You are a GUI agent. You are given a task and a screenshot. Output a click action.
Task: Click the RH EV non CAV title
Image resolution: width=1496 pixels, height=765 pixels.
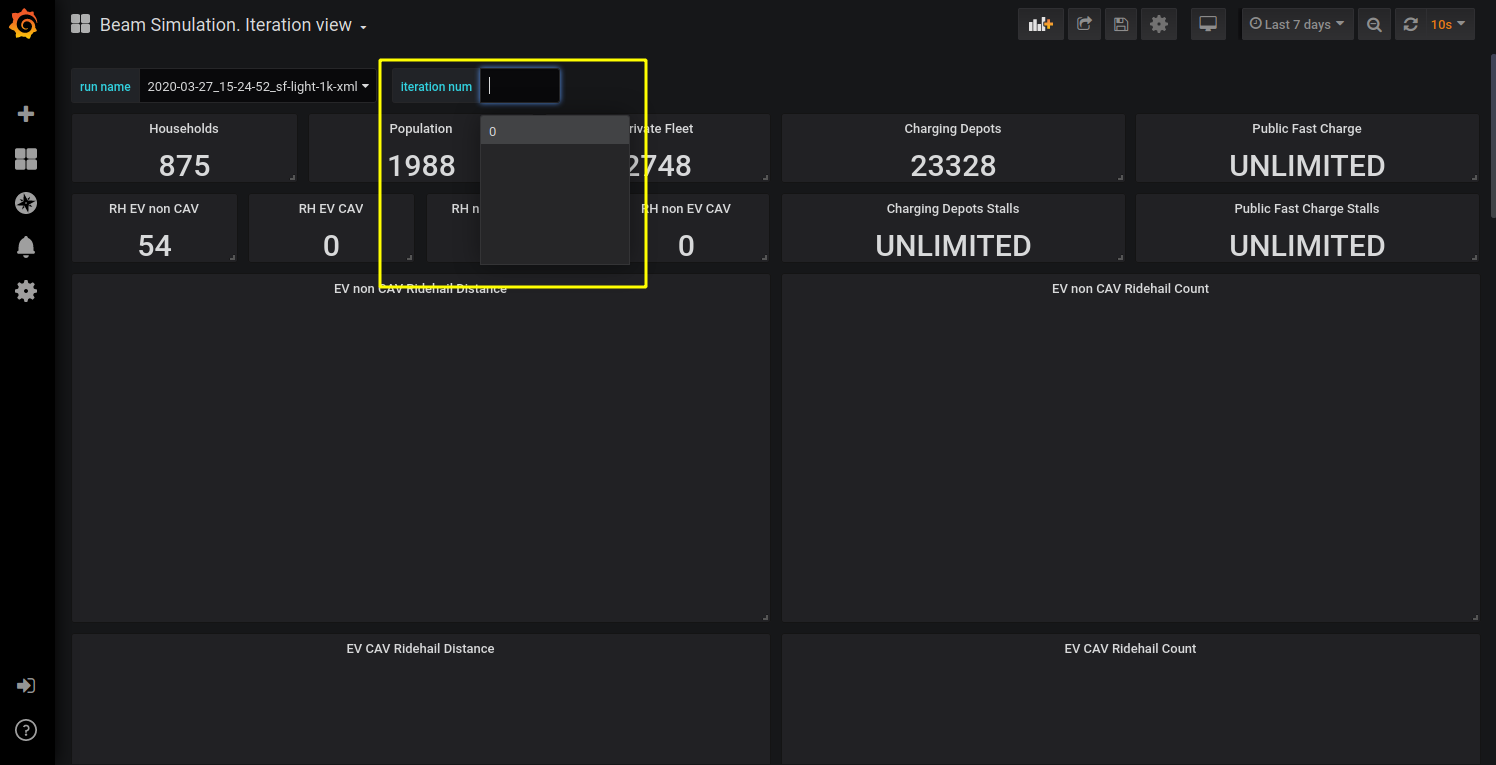[x=154, y=208]
